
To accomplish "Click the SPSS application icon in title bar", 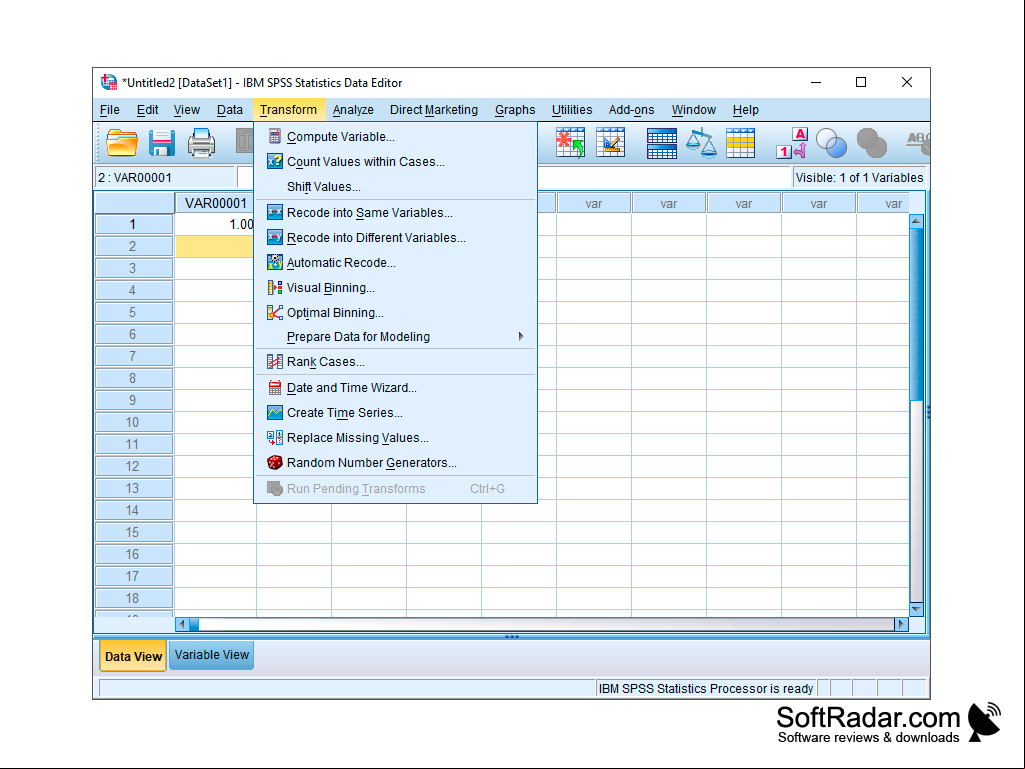I will [x=109, y=82].
